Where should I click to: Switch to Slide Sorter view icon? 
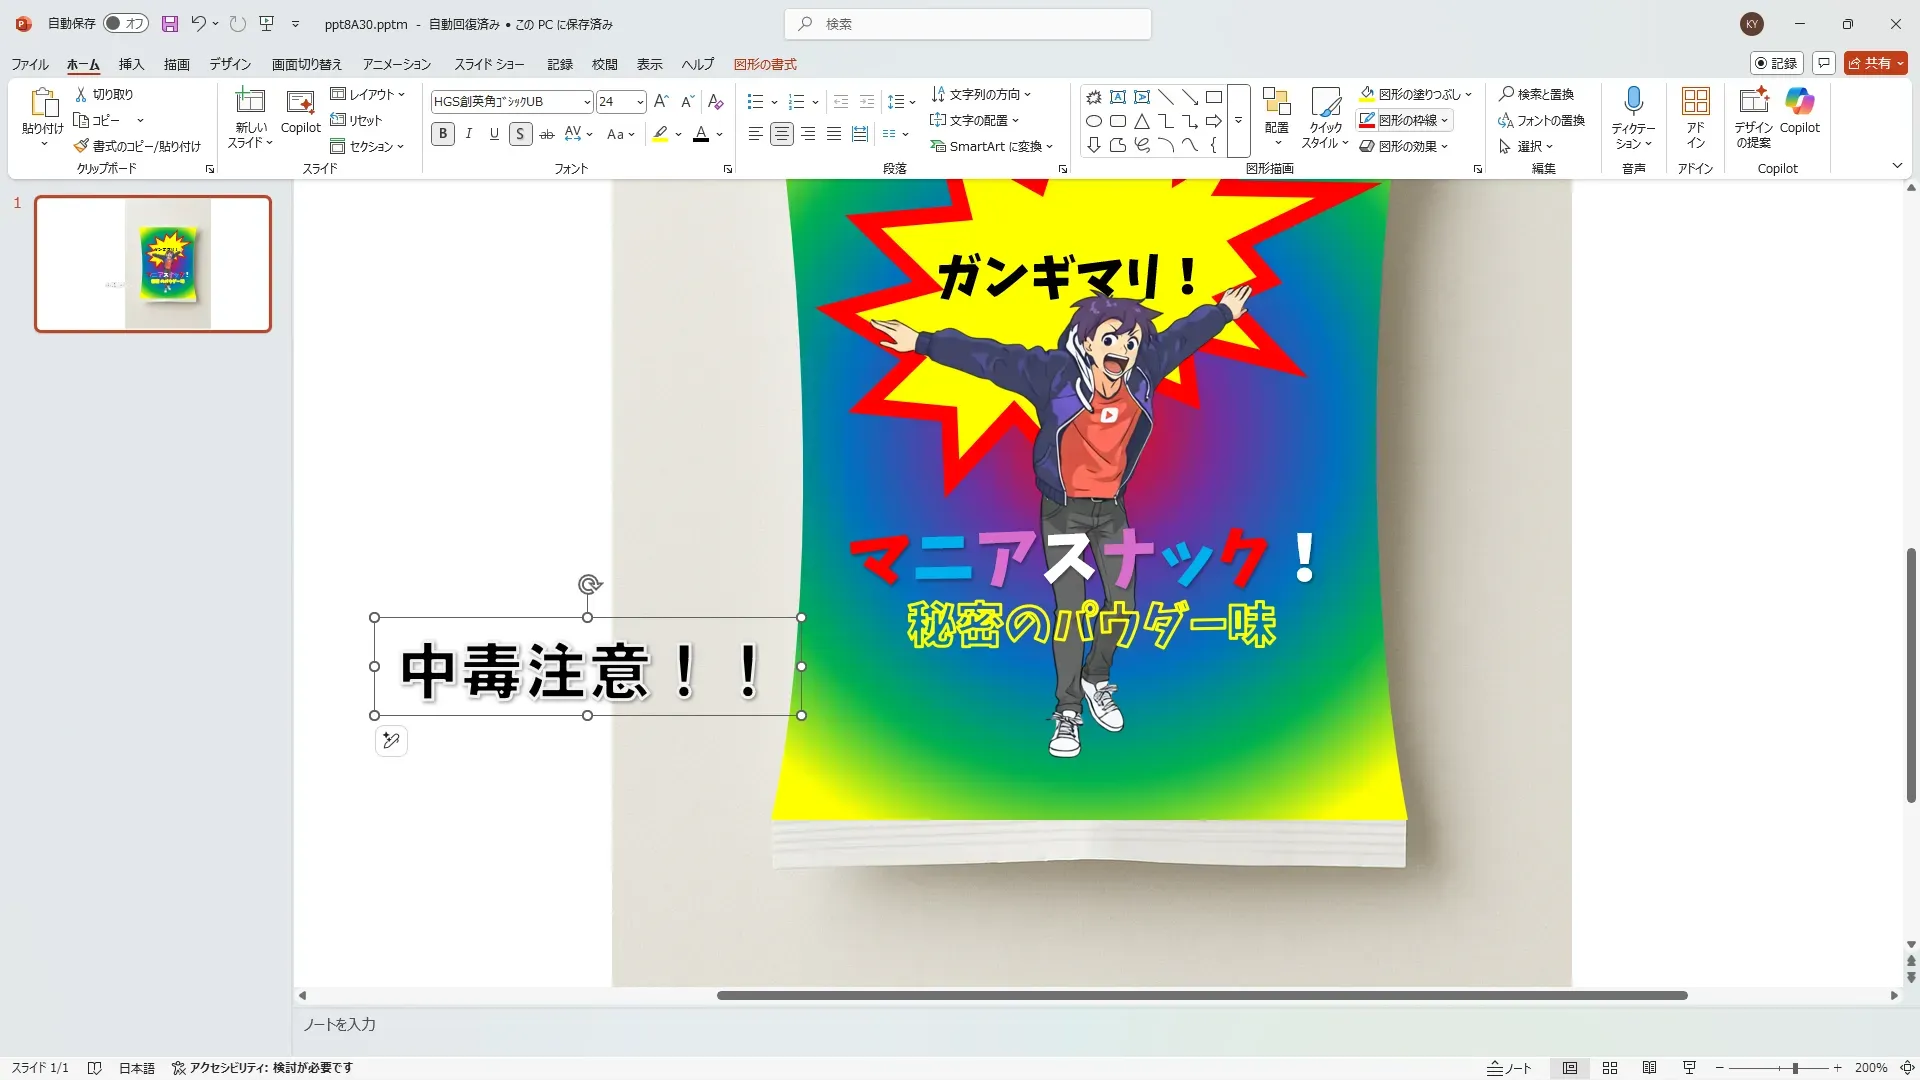coord(1610,1068)
